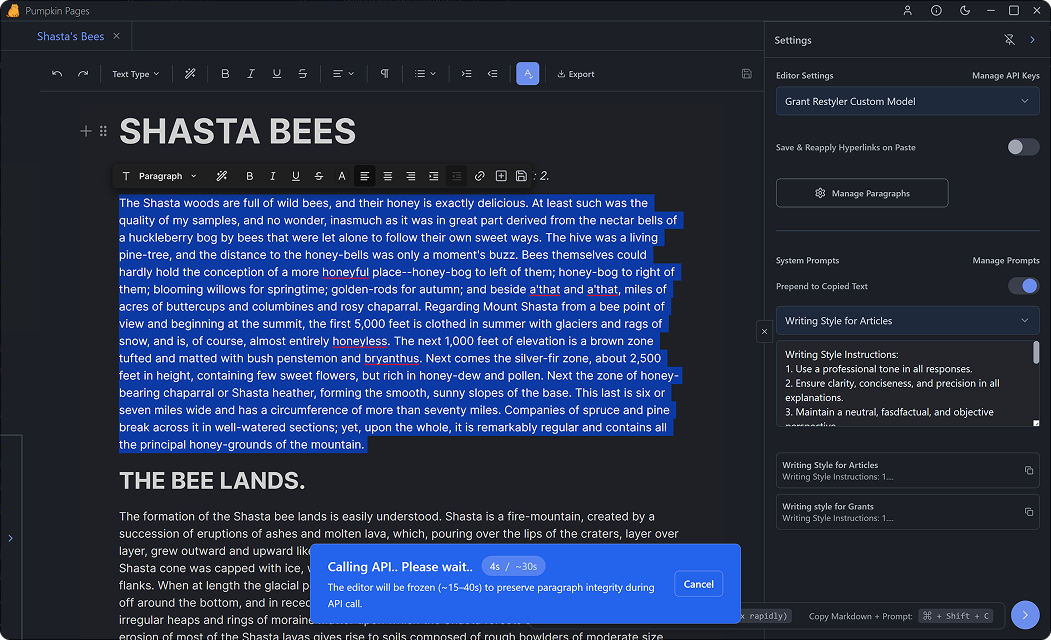Switch theme with the moon icon
The height and width of the screenshot is (640, 1051).
(964, 11)
